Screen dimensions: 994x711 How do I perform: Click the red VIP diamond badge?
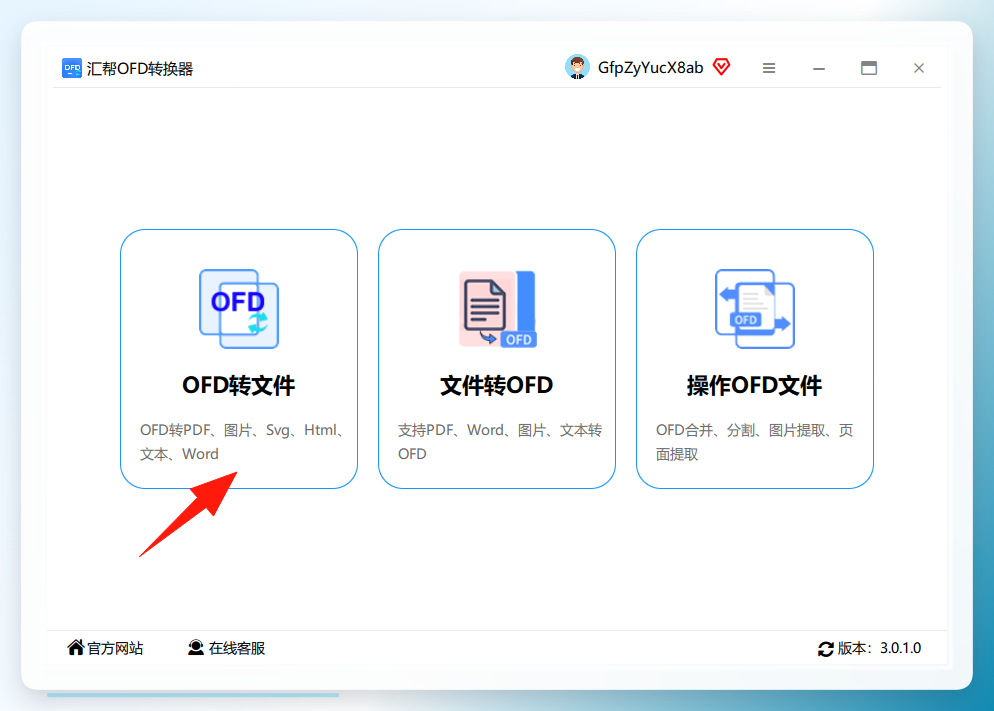point(721,67)
